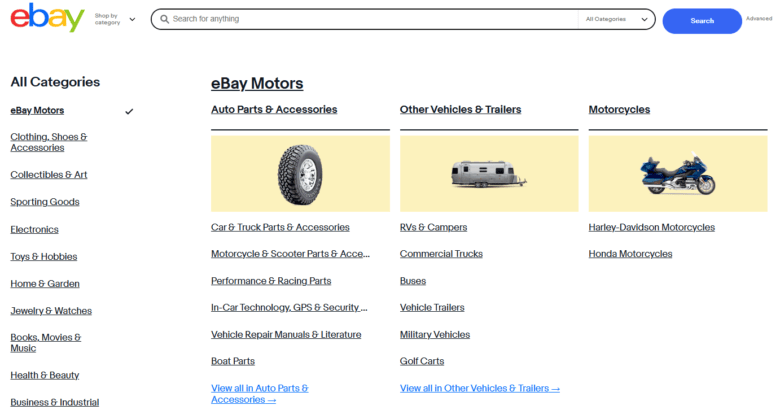Click the camper trailer image

pos(488,175)
